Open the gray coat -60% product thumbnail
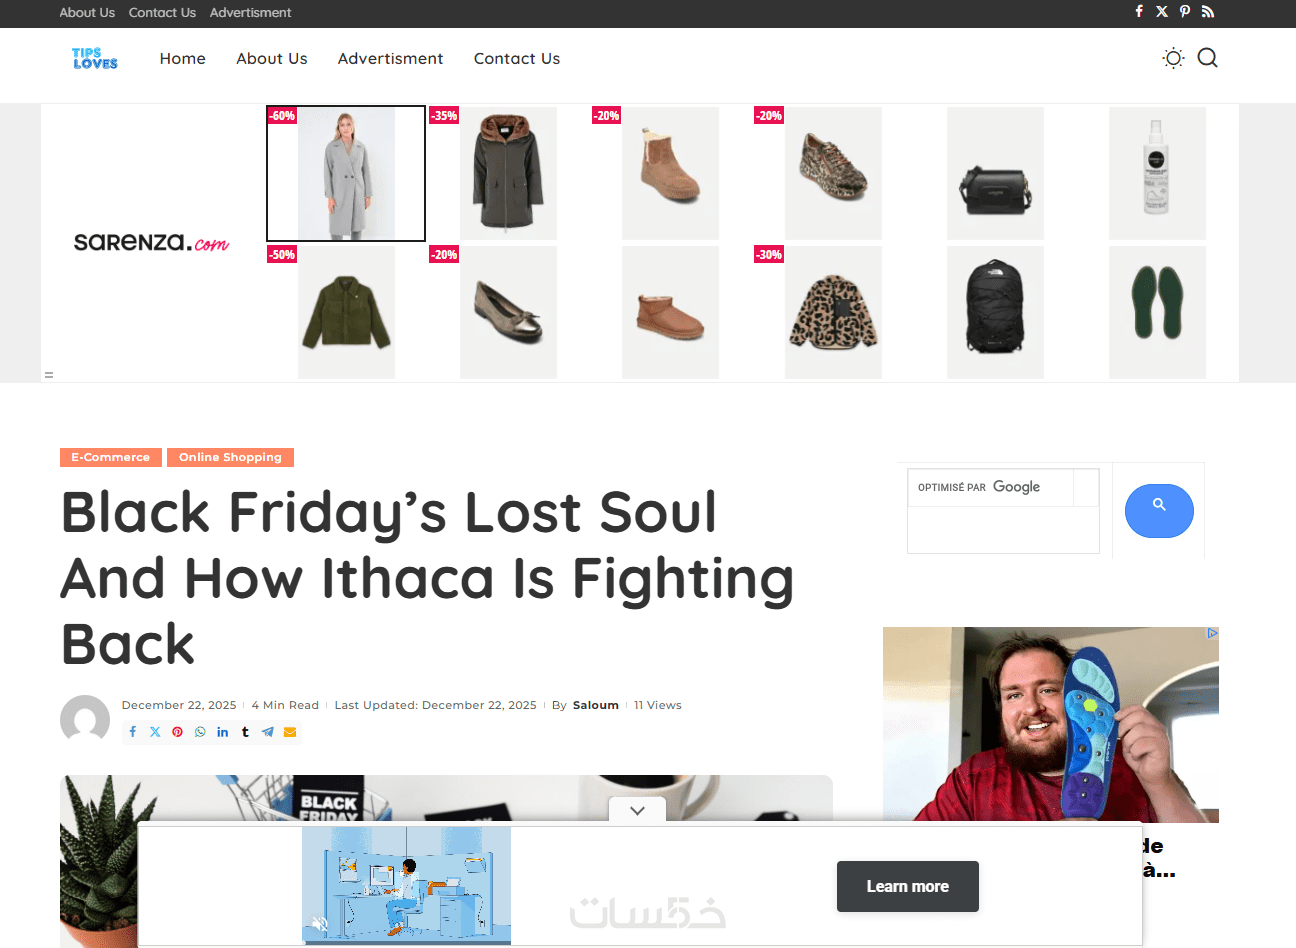This screenshot has height=948, width=1296. click(346, 173)
